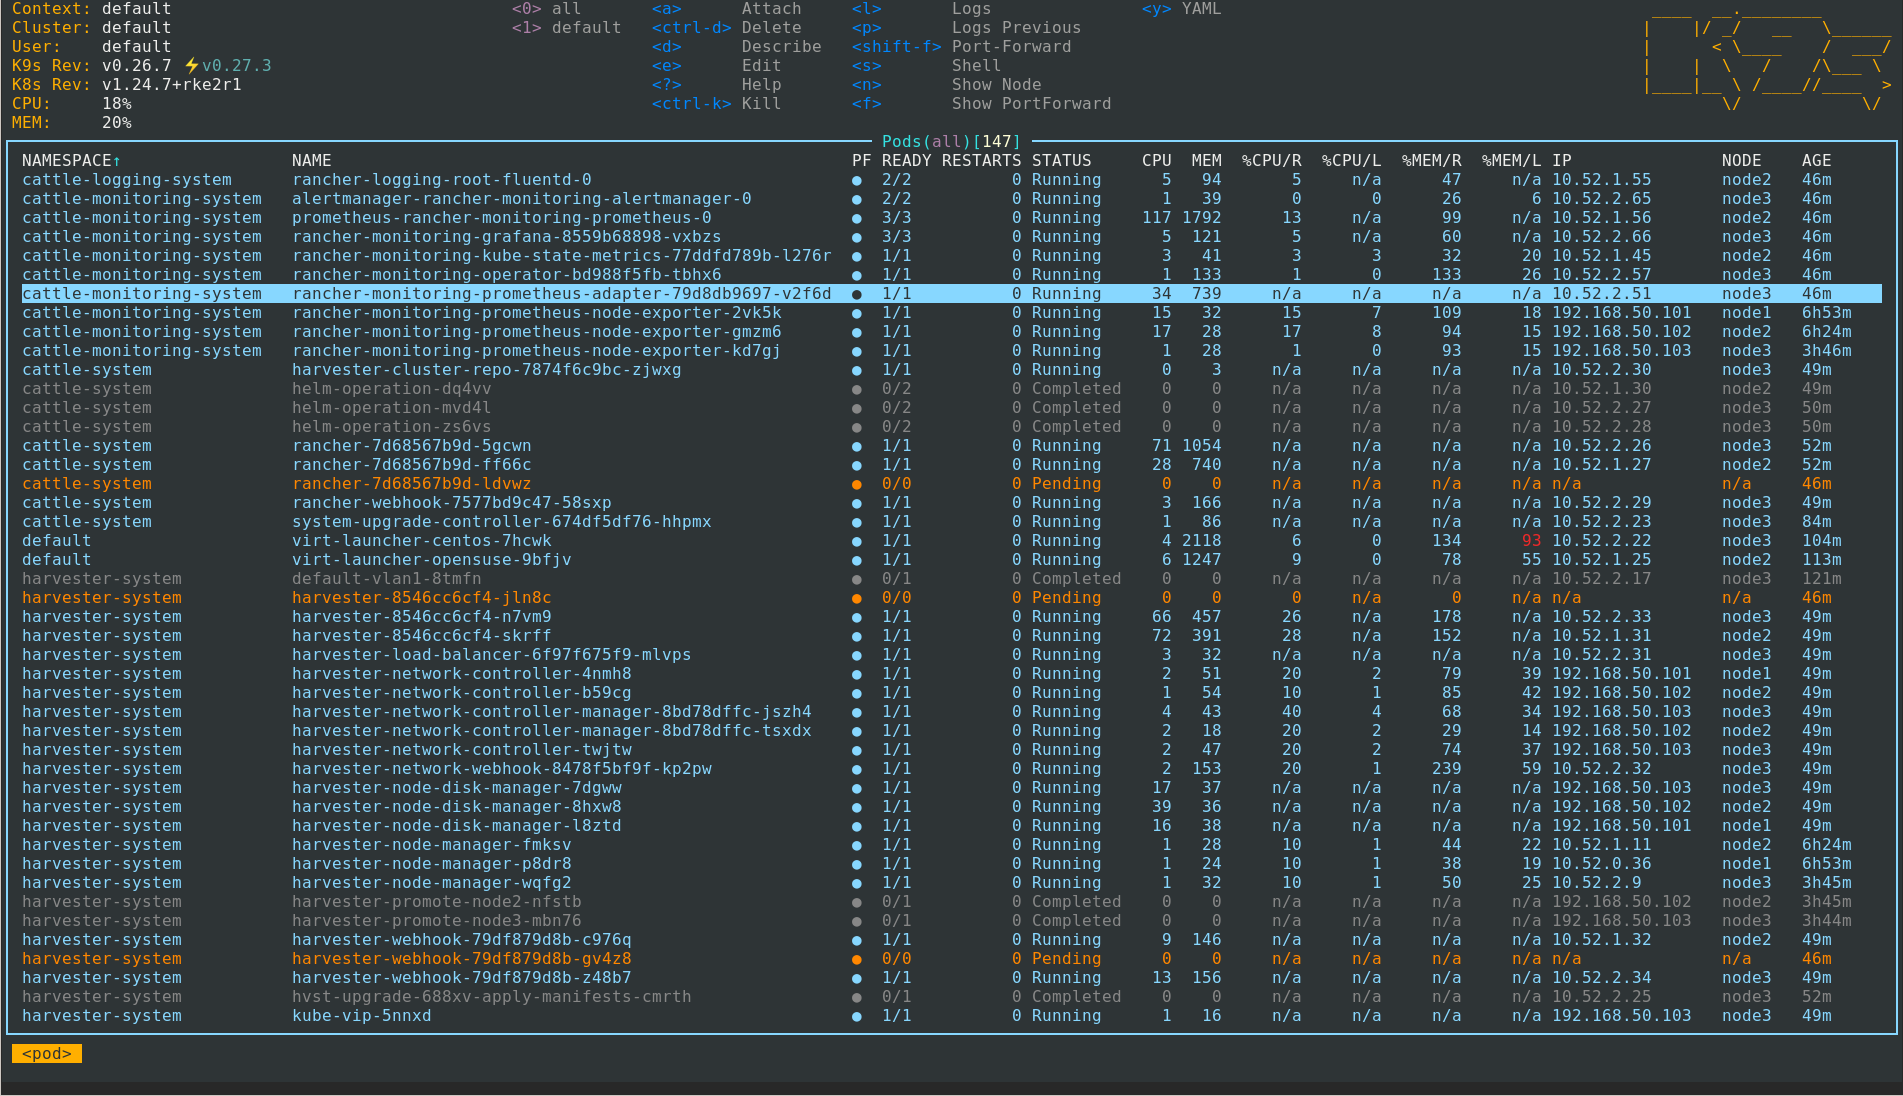Click the blue status dot for rancher-monitoring-grafana pod

click(x=857, y=237)
